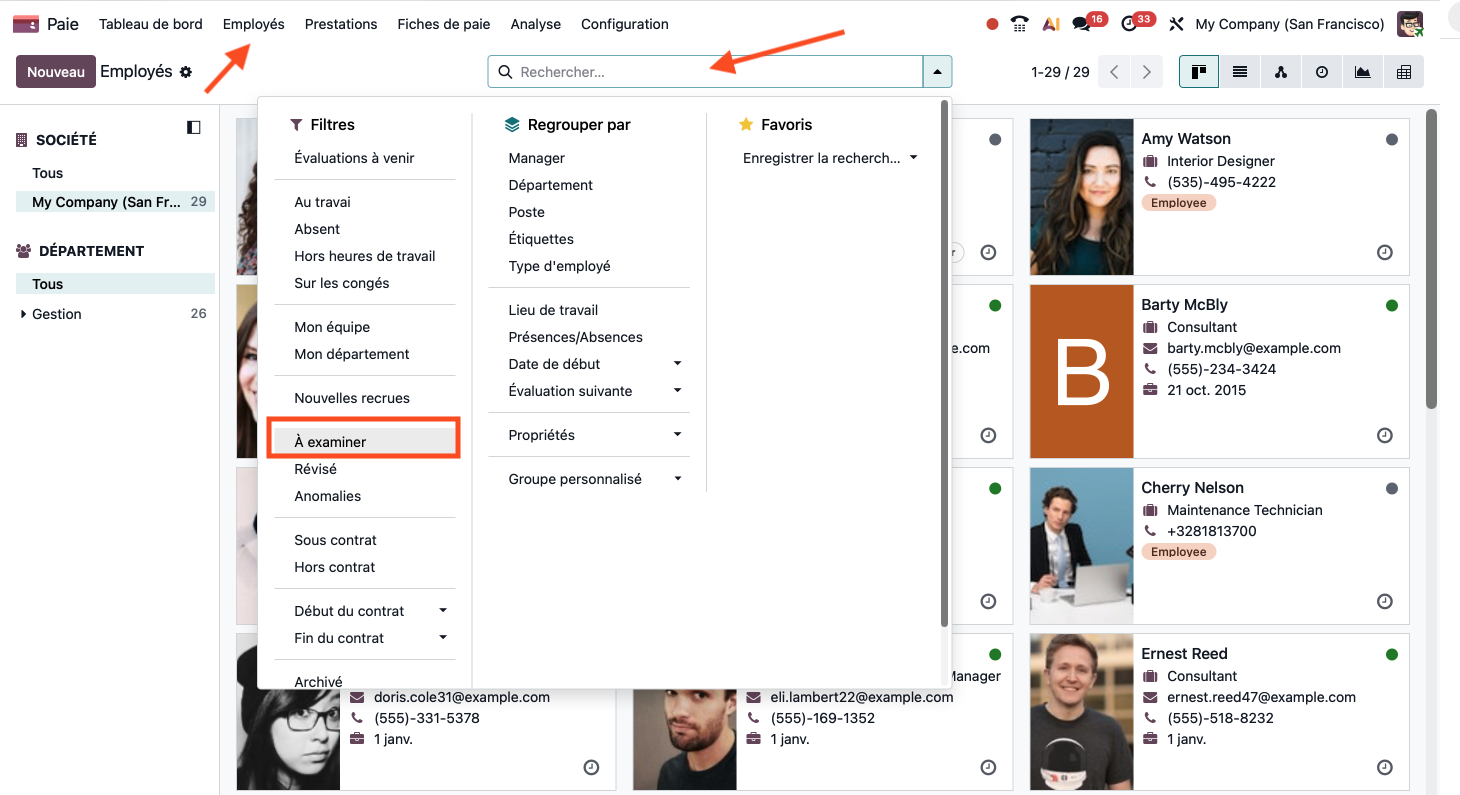The image size is (1460, 795).
Task: Open the Fiches de paie menu
Action: 443,24
